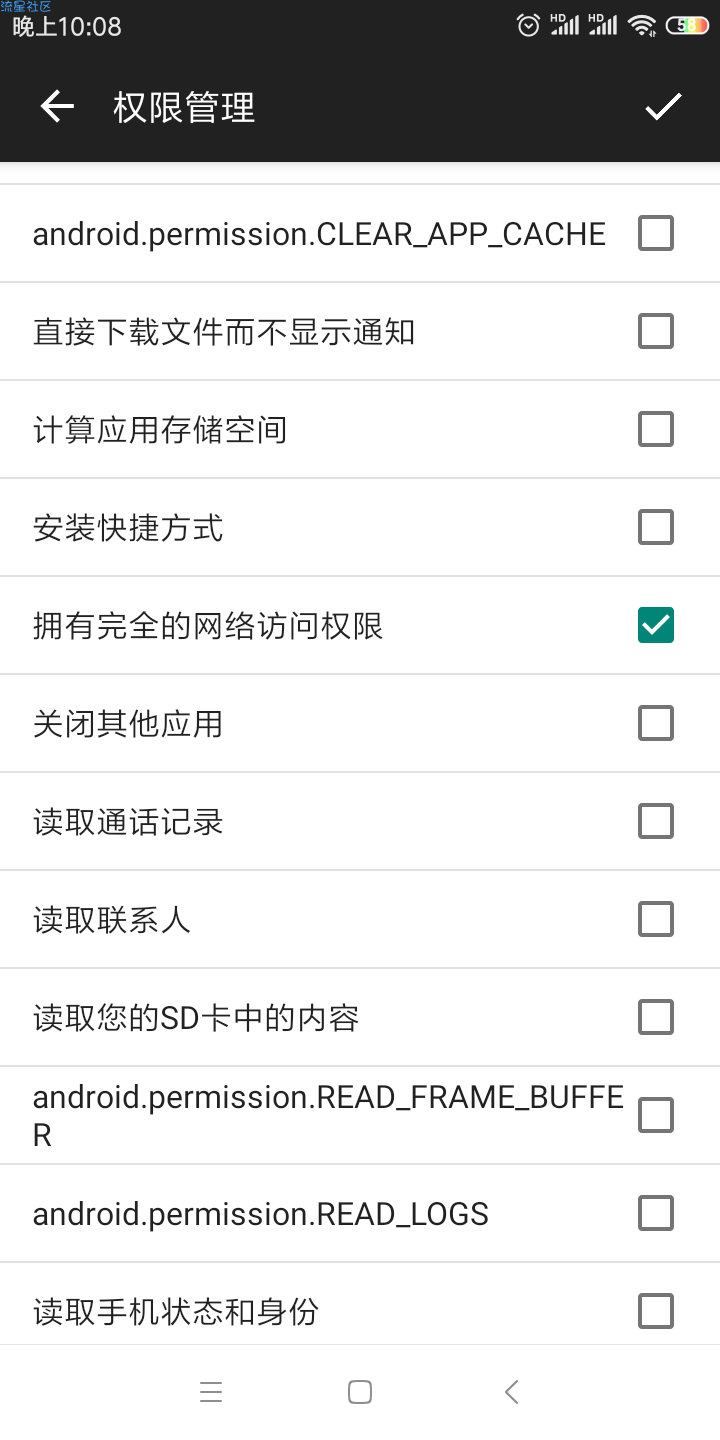Image resolution: width=720 pixels, height=1440 pixels.
Task: Tap the alarm icon in status bar
Action: 529,25
